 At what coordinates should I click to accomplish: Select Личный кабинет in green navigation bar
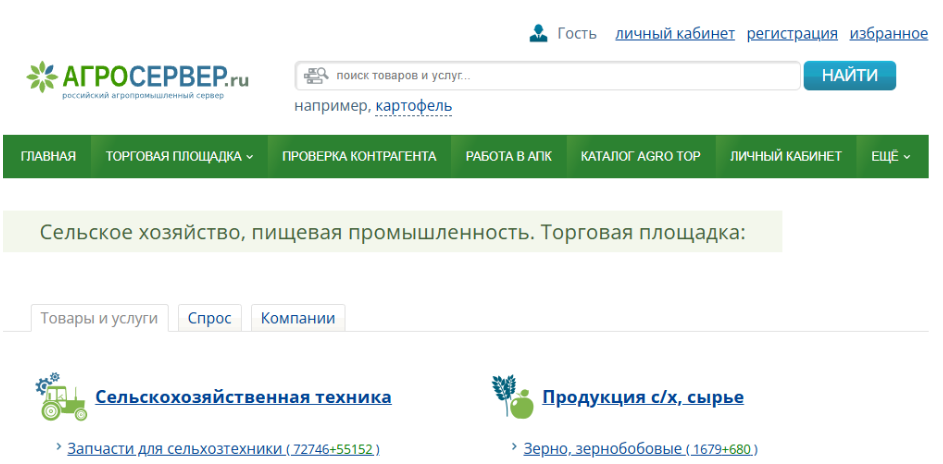pos(785,156)
